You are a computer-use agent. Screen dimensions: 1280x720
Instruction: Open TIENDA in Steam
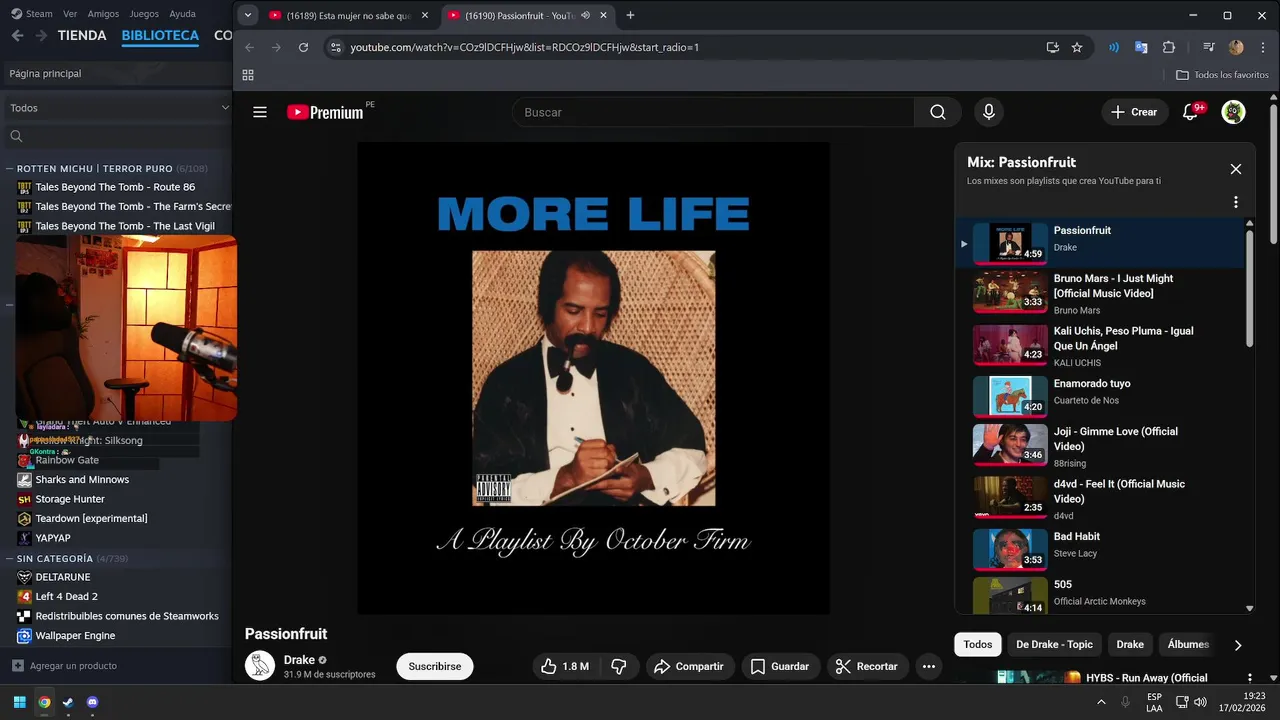(x=82, y=35)
